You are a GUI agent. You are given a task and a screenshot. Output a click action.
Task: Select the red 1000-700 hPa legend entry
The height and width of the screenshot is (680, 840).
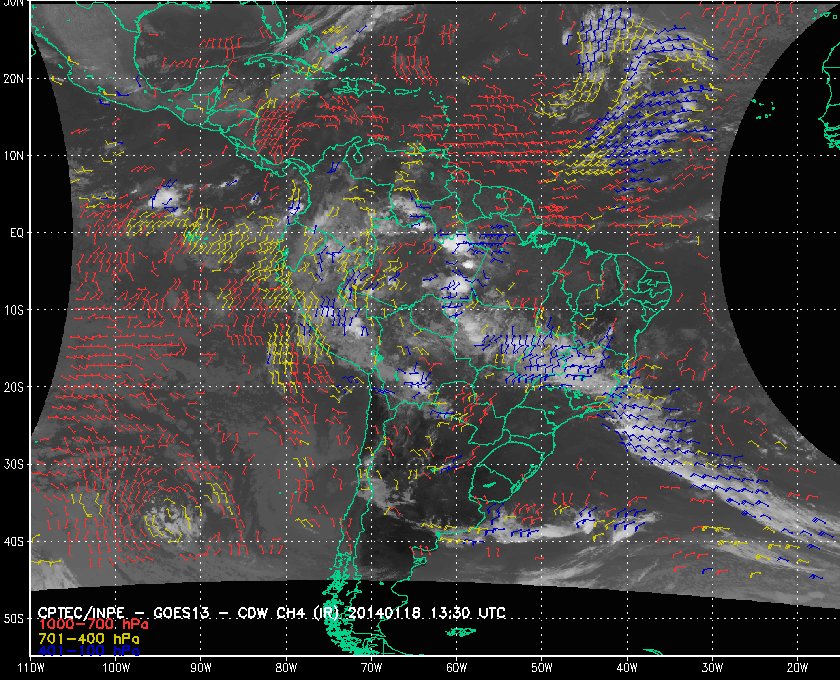[x=93, y=625]
